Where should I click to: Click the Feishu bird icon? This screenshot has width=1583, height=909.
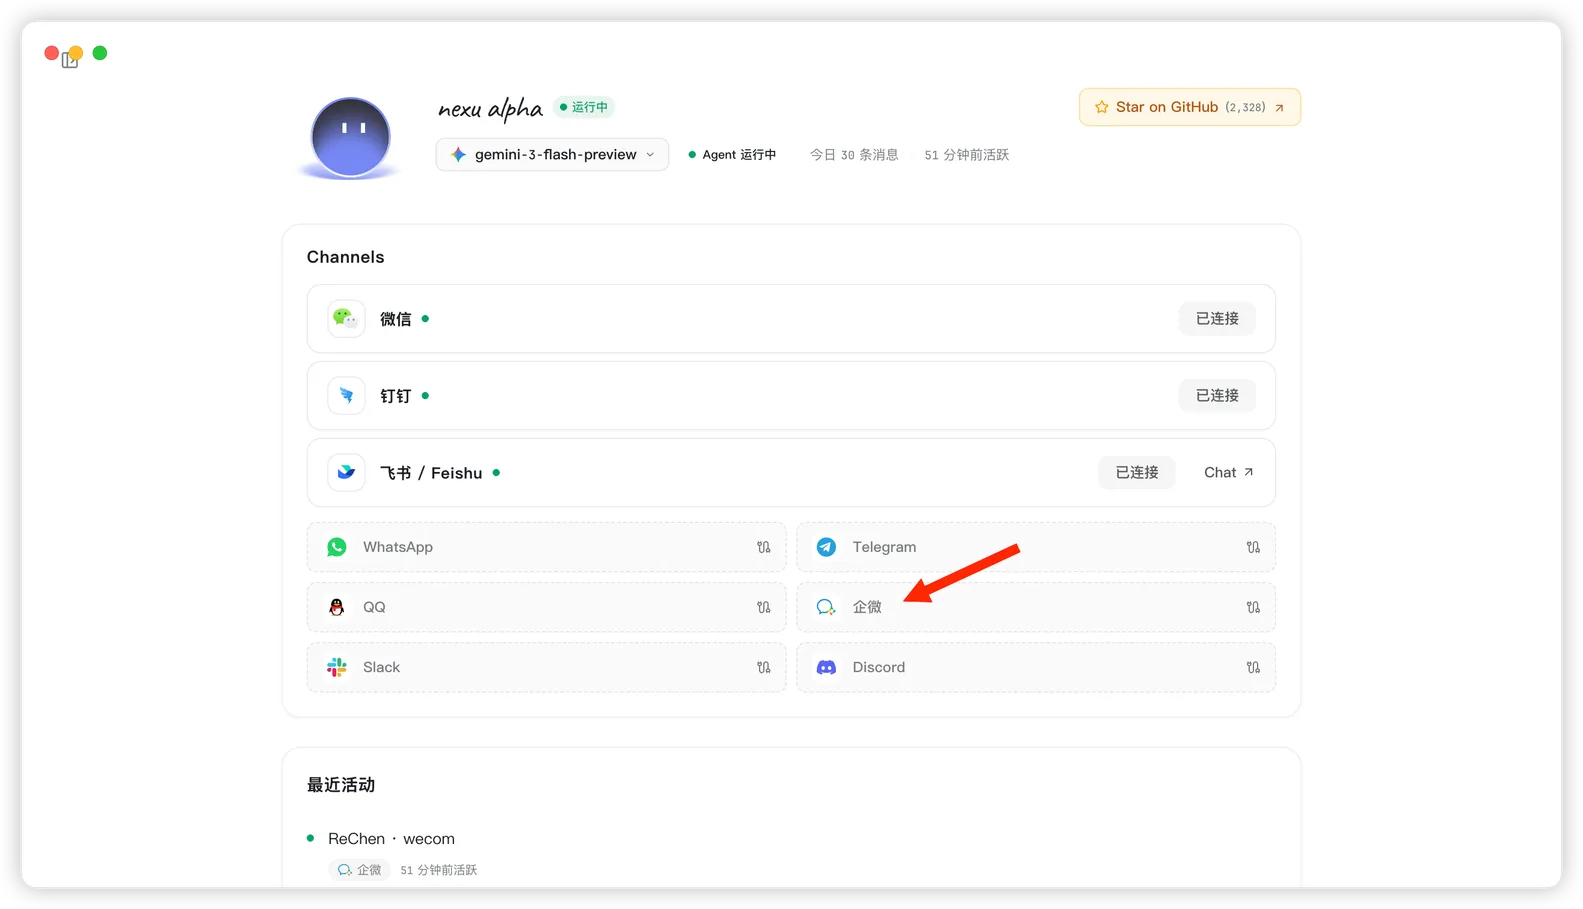[x=346, y=473]
